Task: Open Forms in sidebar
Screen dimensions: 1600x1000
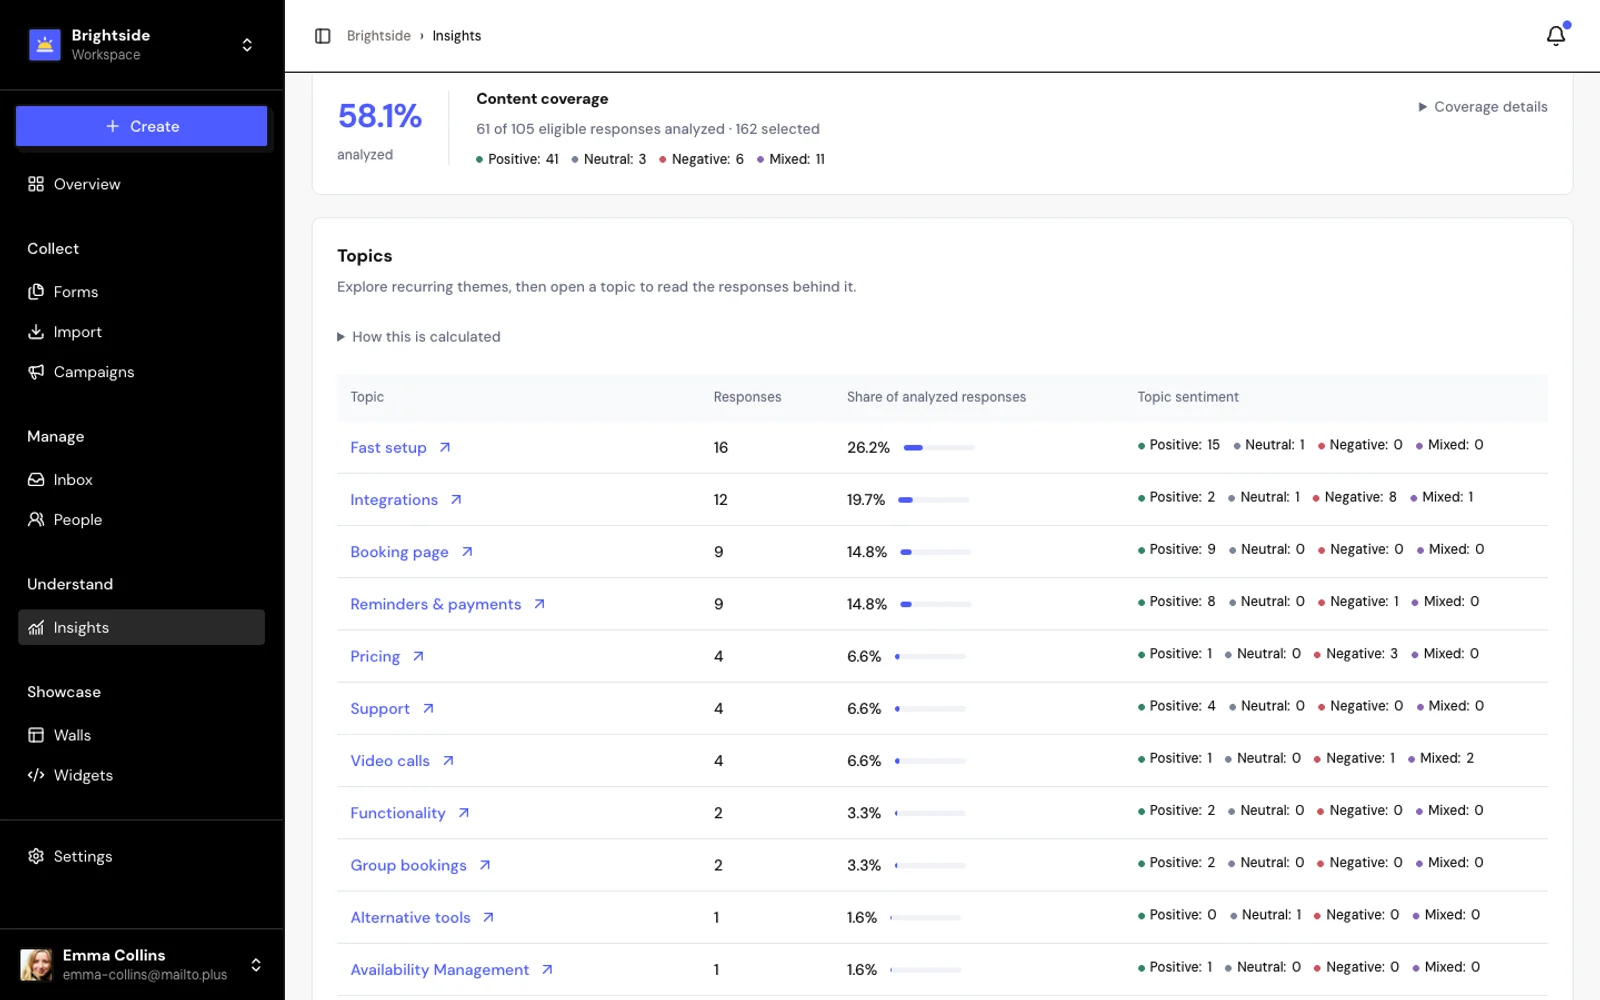Action: pyautogui.click(x=141, y=292)
